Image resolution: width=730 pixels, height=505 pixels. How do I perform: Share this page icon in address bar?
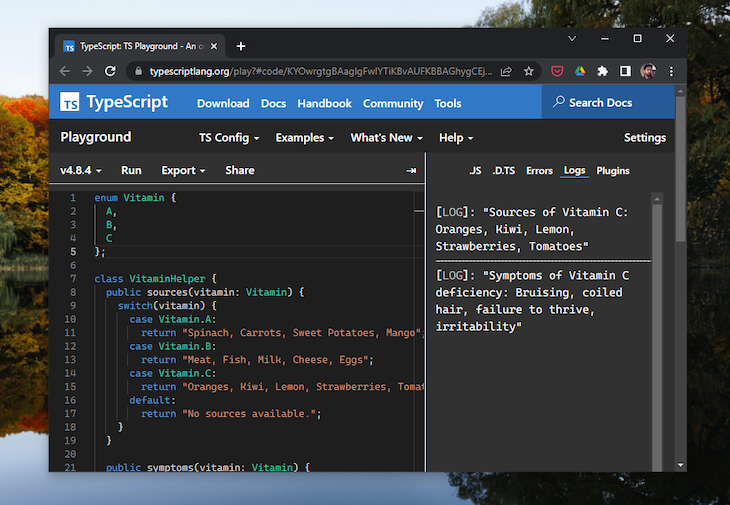coord(506,71)
